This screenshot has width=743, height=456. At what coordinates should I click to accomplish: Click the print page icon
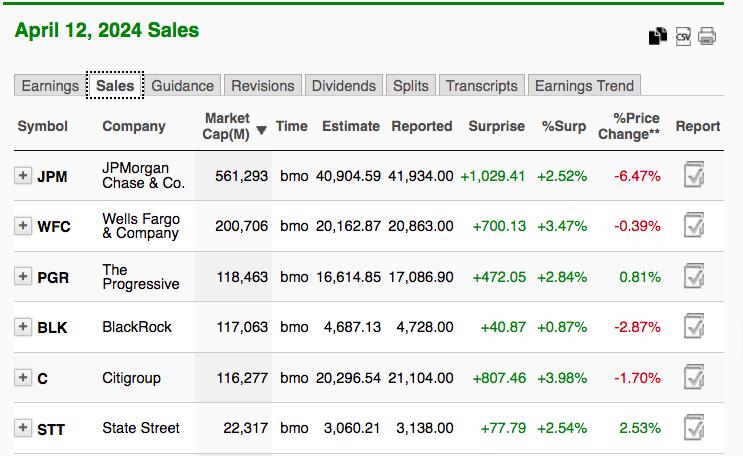click(707, 36)
